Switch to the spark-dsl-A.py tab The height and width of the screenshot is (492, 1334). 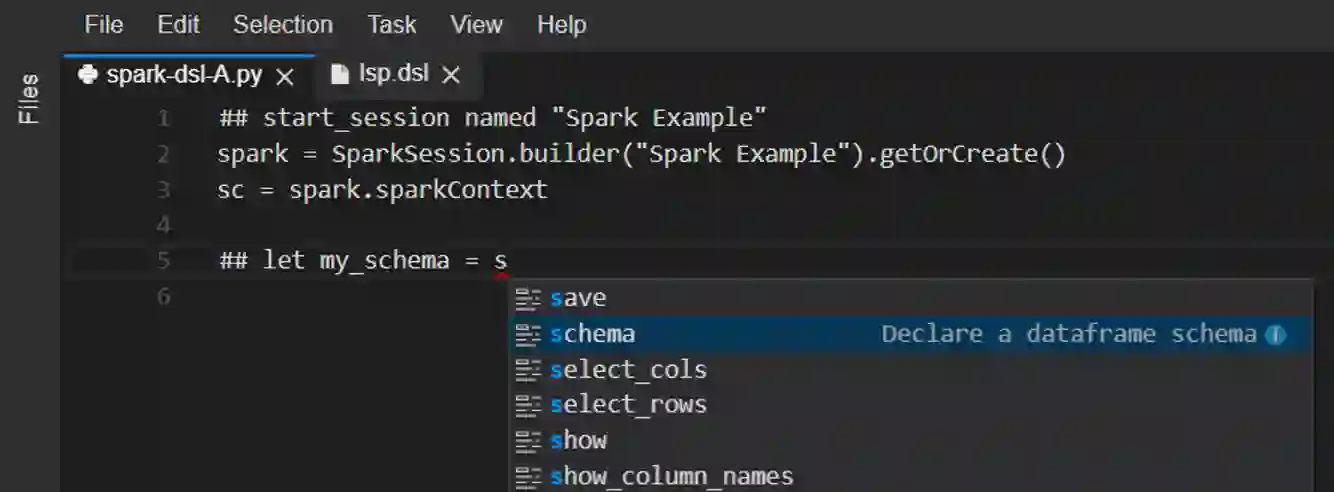point(184,75)
